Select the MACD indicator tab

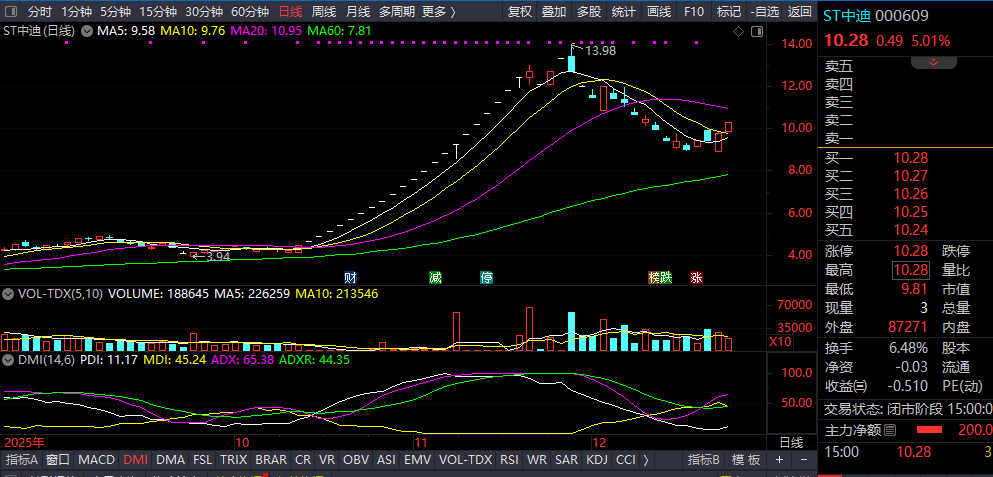tap(96, 459)
